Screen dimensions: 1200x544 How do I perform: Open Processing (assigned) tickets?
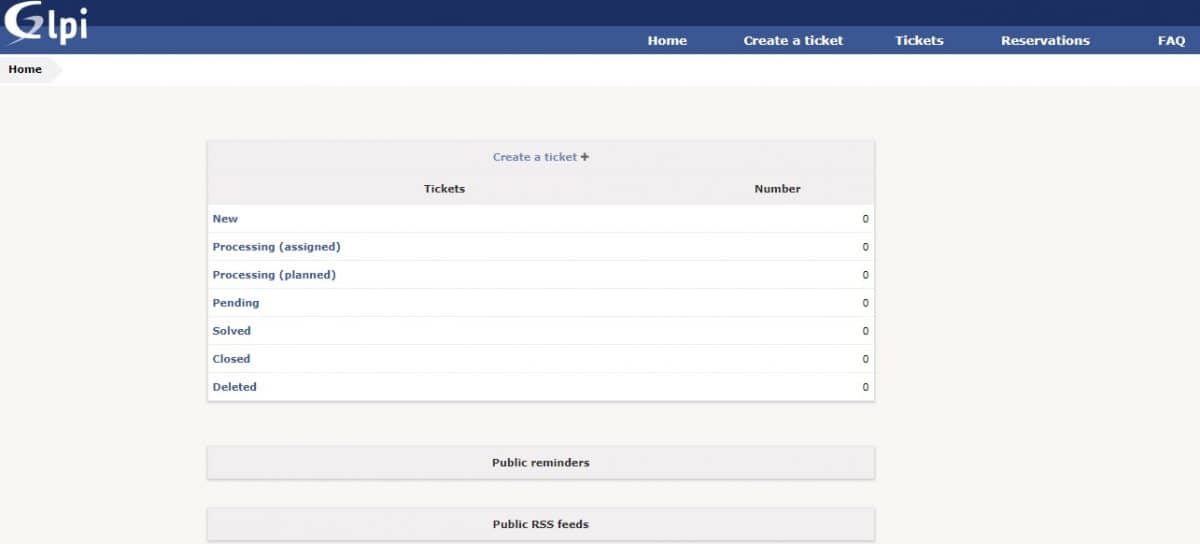pos(276,247)
